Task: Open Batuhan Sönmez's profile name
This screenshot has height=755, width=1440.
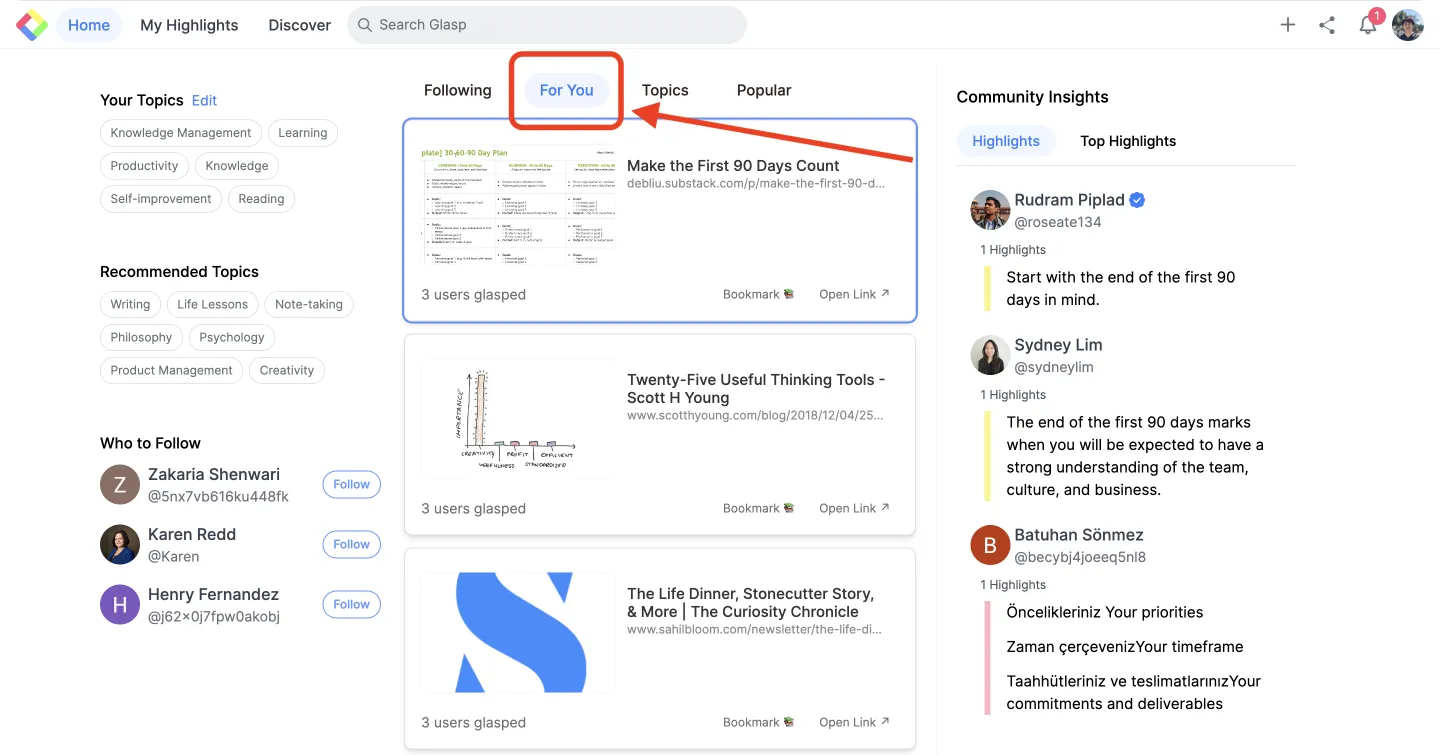Action: pos(1079,535)
